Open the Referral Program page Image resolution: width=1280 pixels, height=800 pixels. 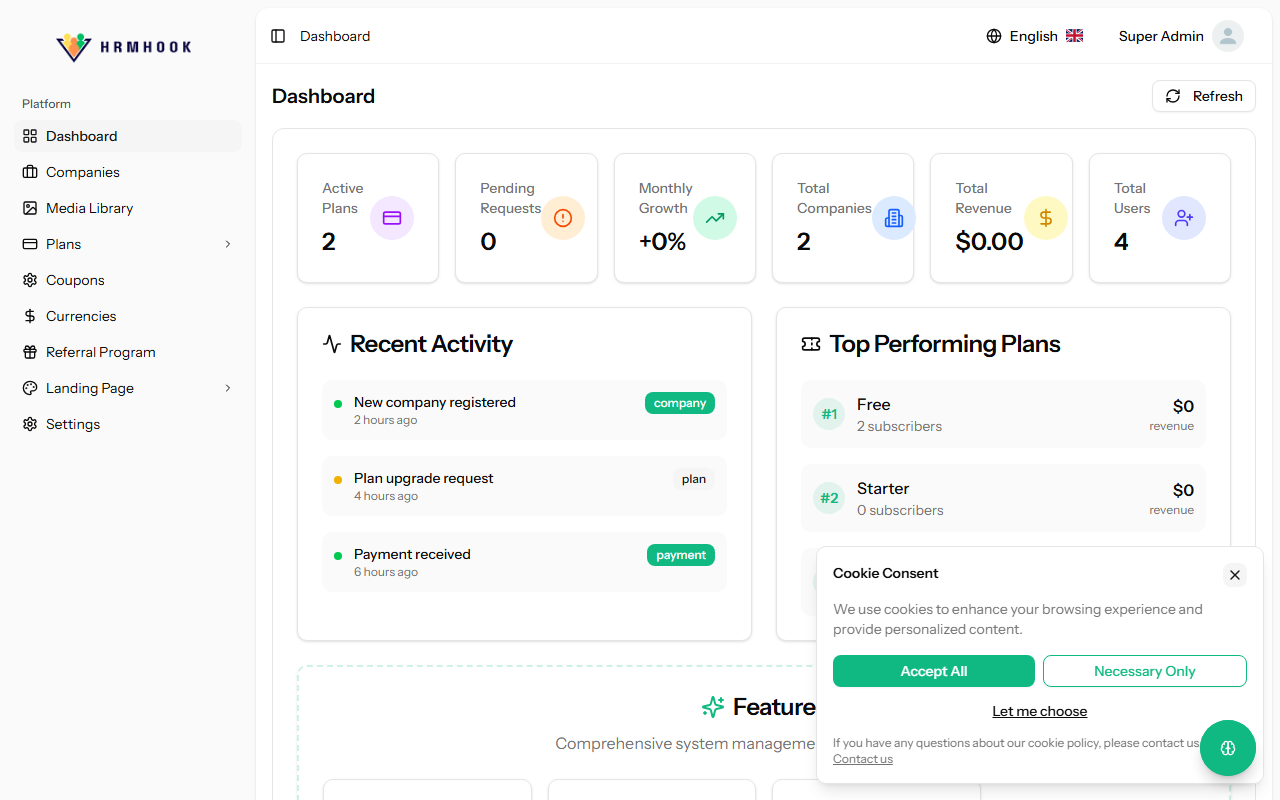click(x=100, y=352)
